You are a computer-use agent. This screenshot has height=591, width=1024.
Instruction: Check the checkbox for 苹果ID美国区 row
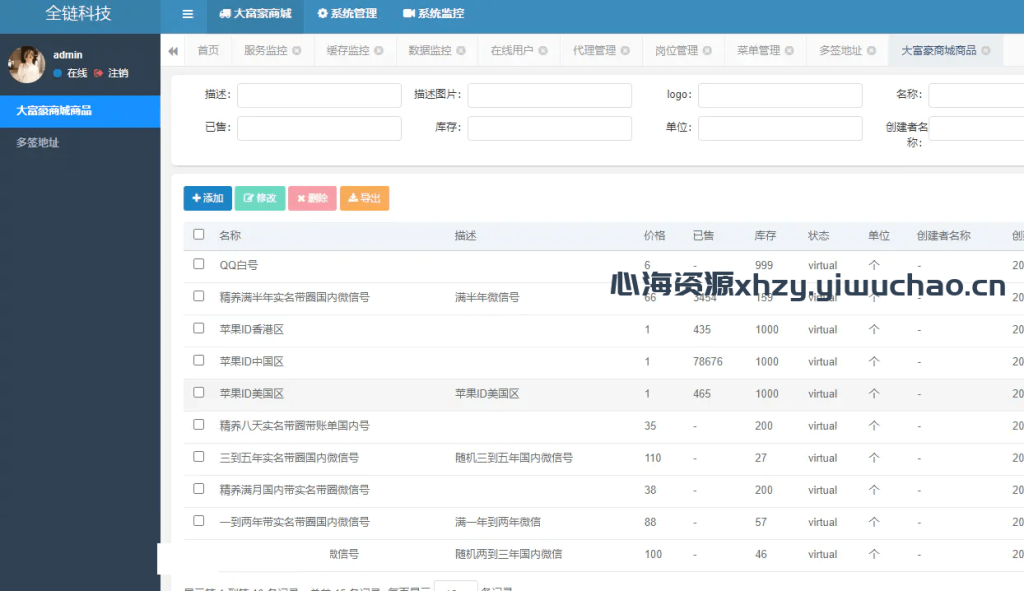pos(198,393)
